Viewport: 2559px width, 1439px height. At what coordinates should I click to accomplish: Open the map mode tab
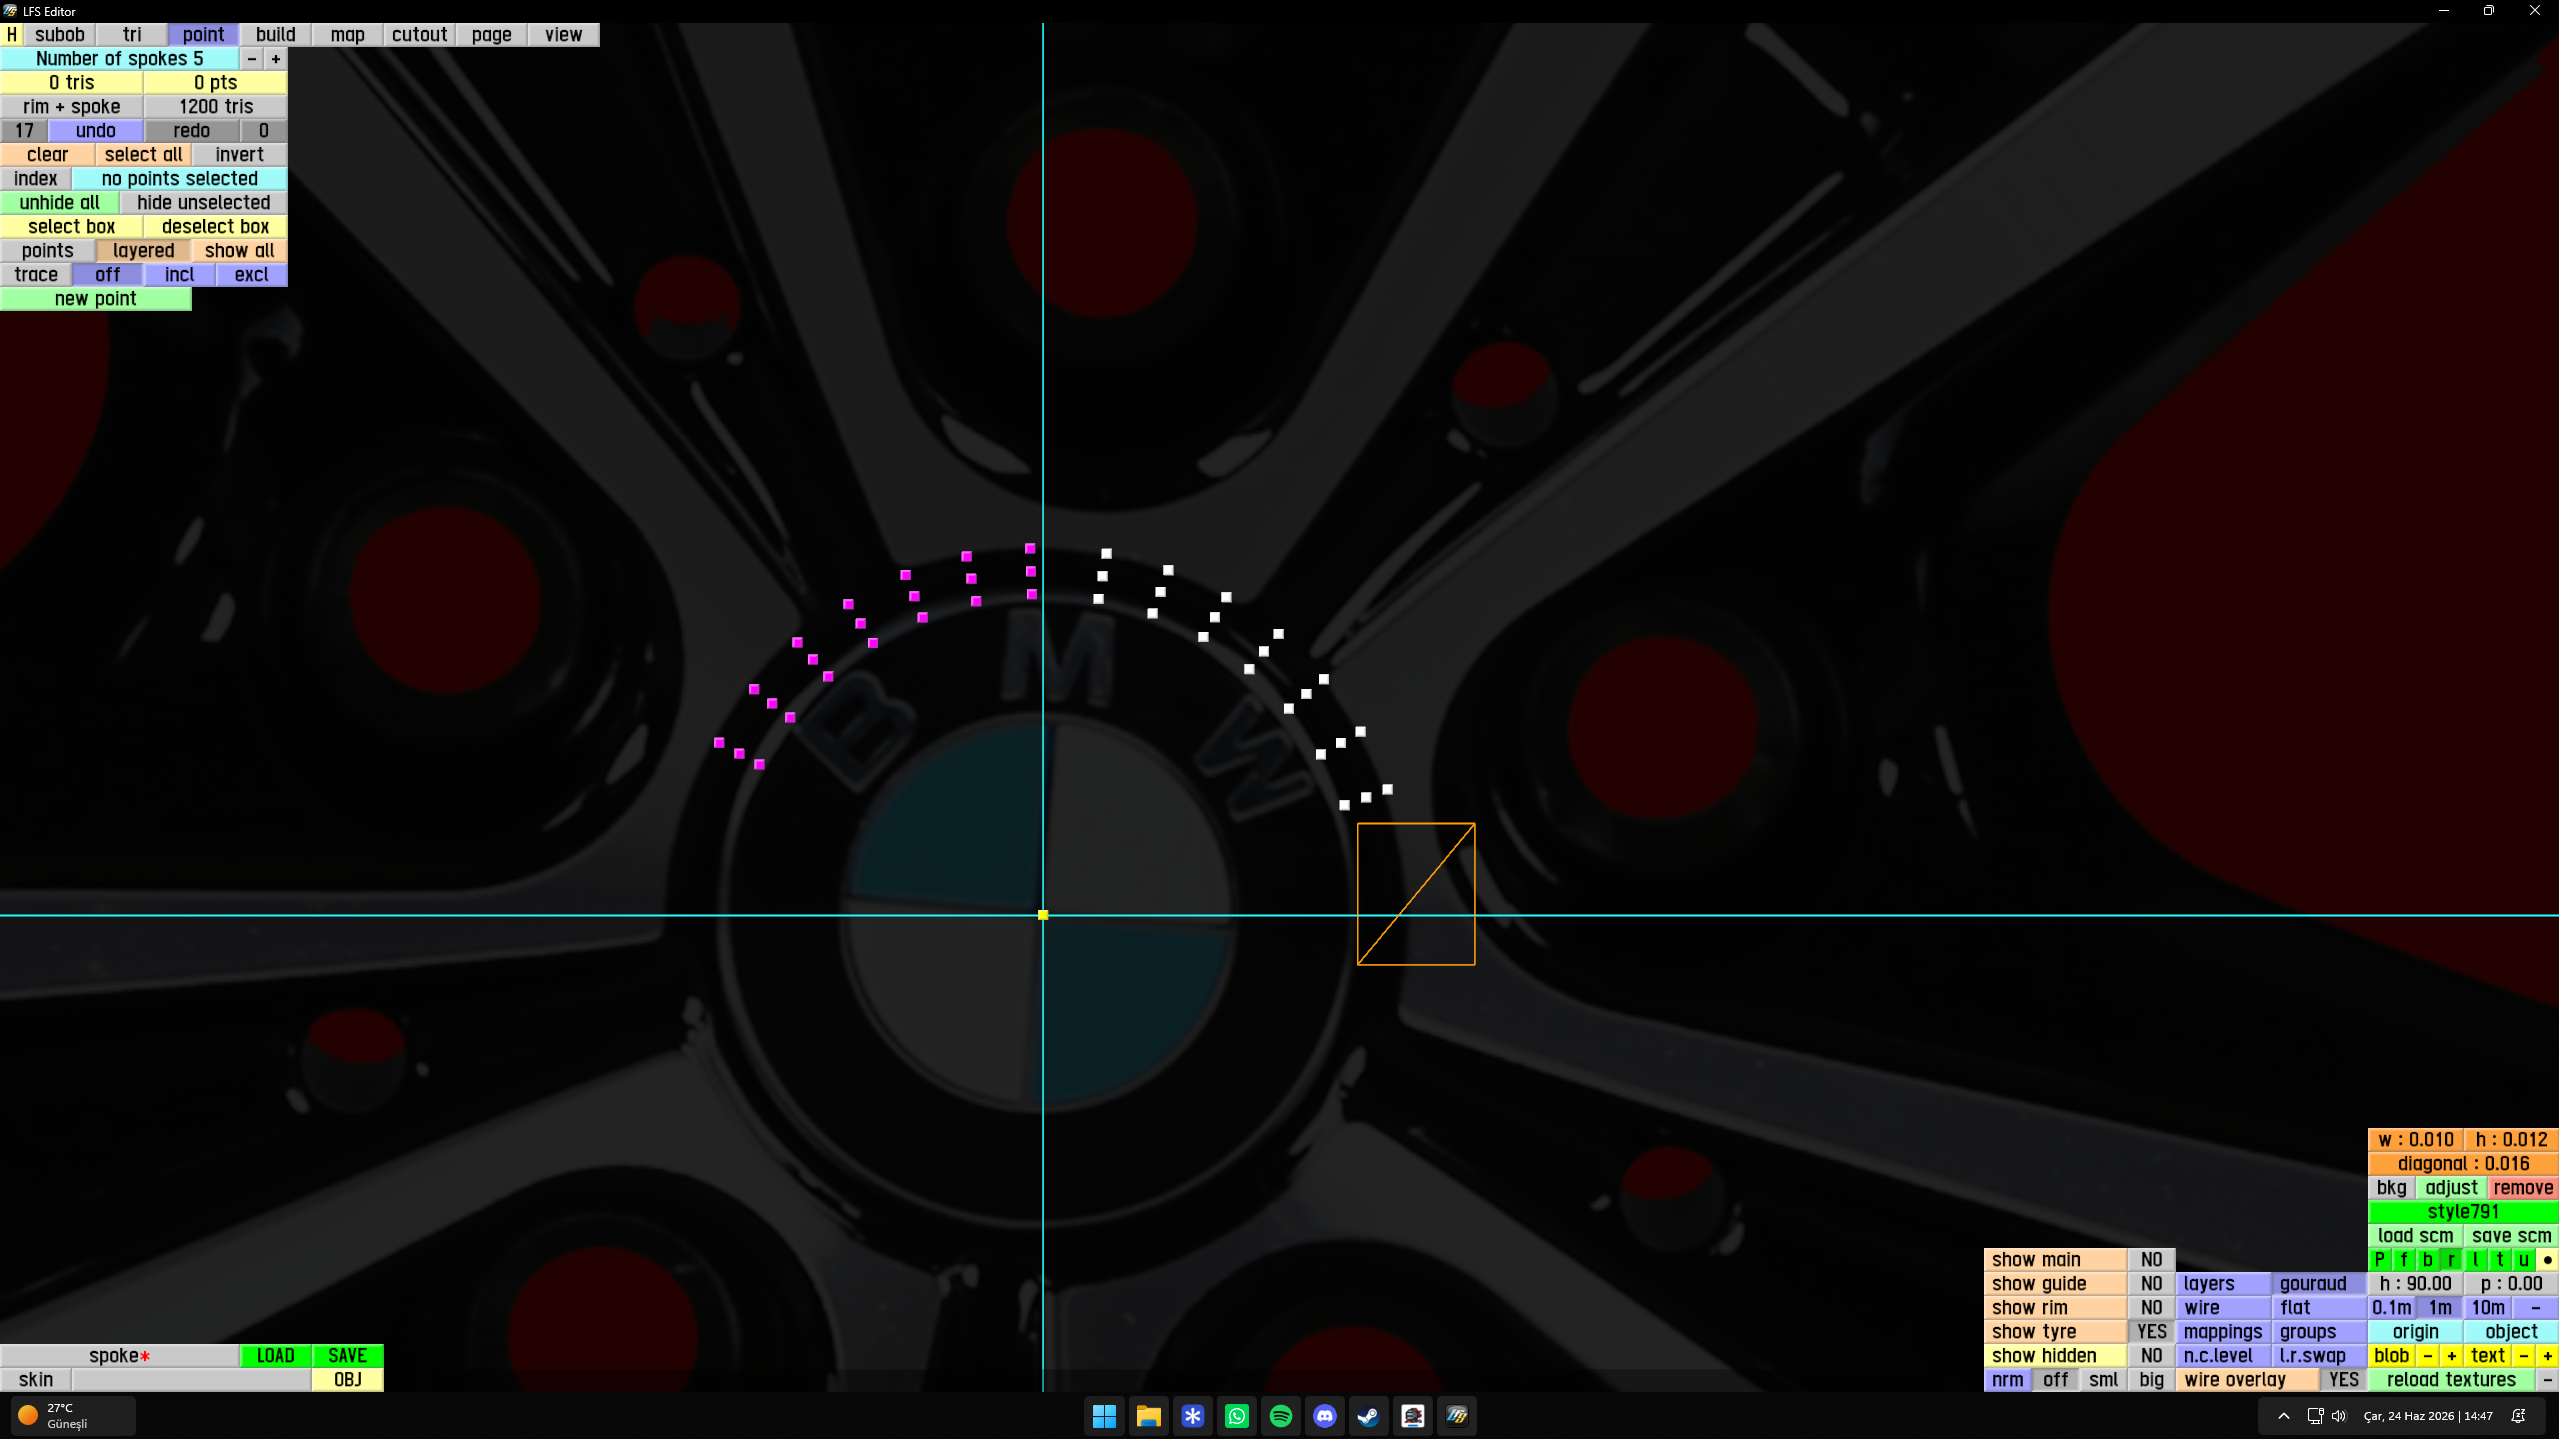pyautogui.click(x=348, y=34)
